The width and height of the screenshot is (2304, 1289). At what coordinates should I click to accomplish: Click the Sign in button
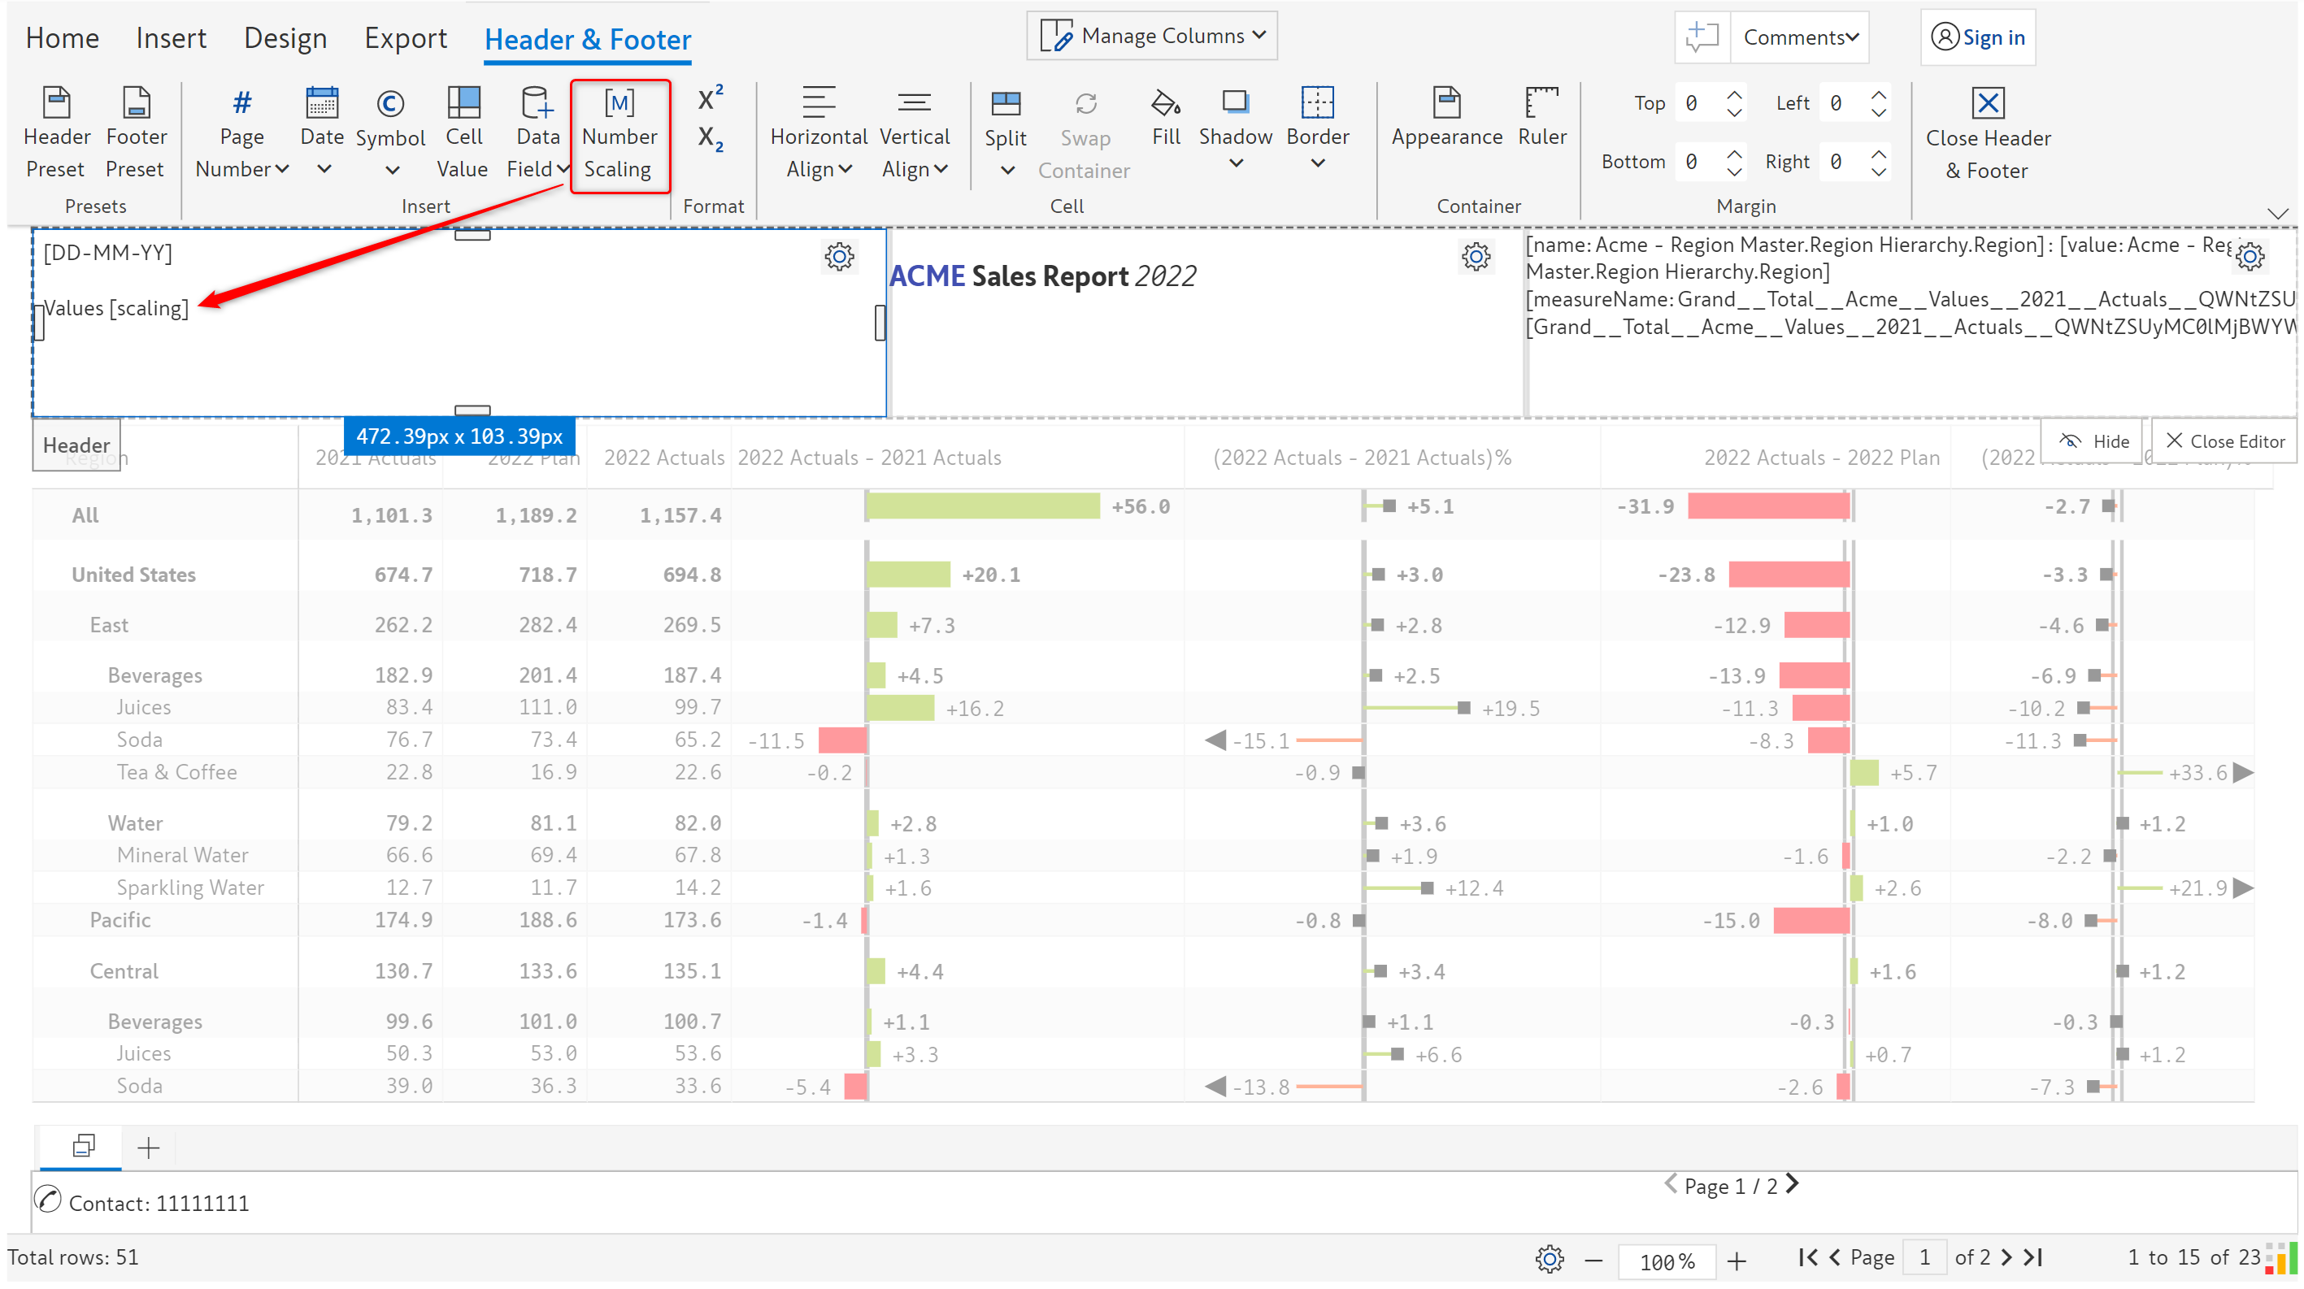point(1978,37)
